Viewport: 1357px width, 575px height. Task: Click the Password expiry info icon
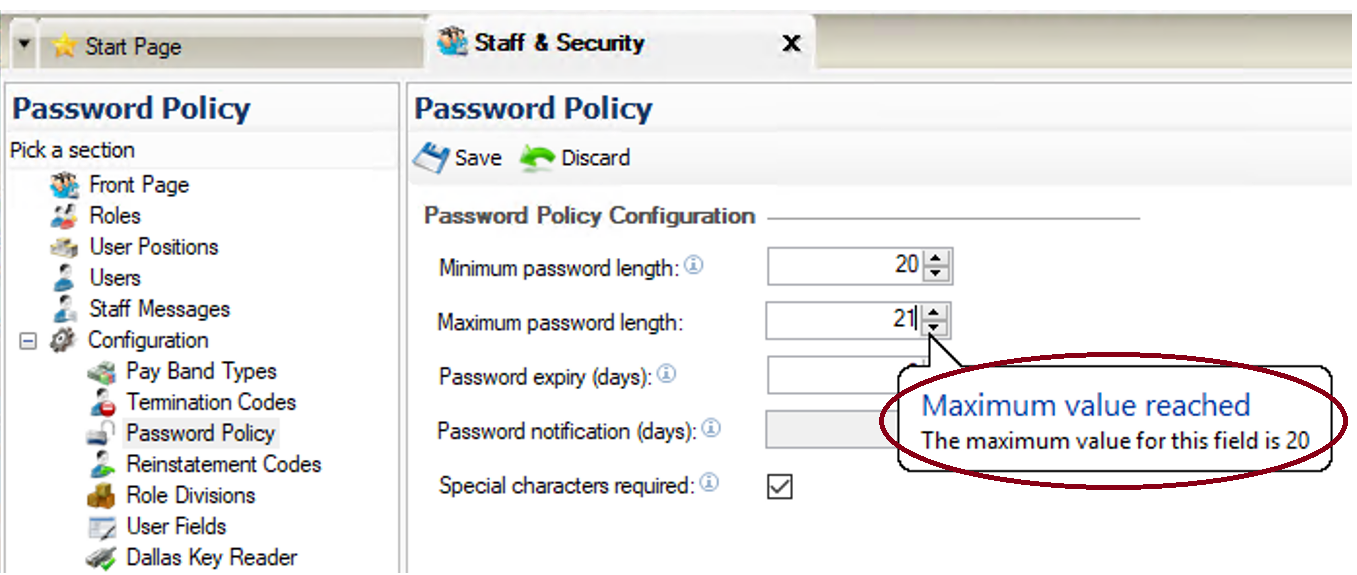click(x=666, y=375)
